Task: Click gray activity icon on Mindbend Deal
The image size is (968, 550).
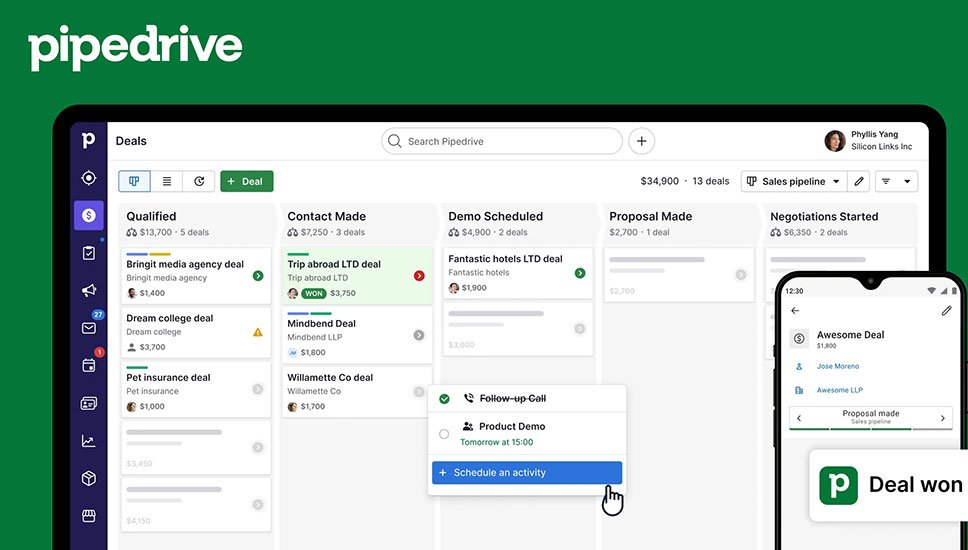Action: point(419,335)
